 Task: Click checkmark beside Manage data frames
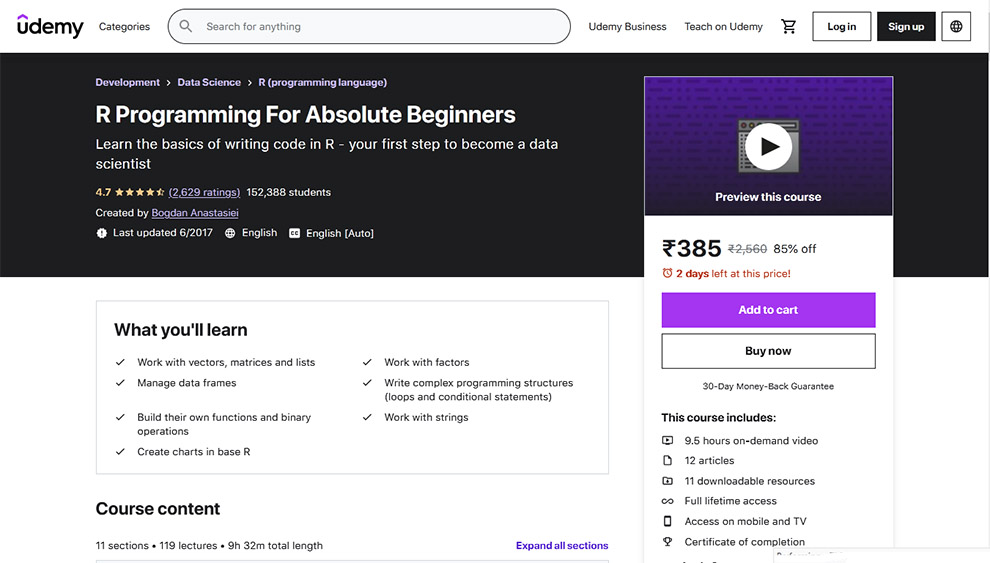point(120,382)
